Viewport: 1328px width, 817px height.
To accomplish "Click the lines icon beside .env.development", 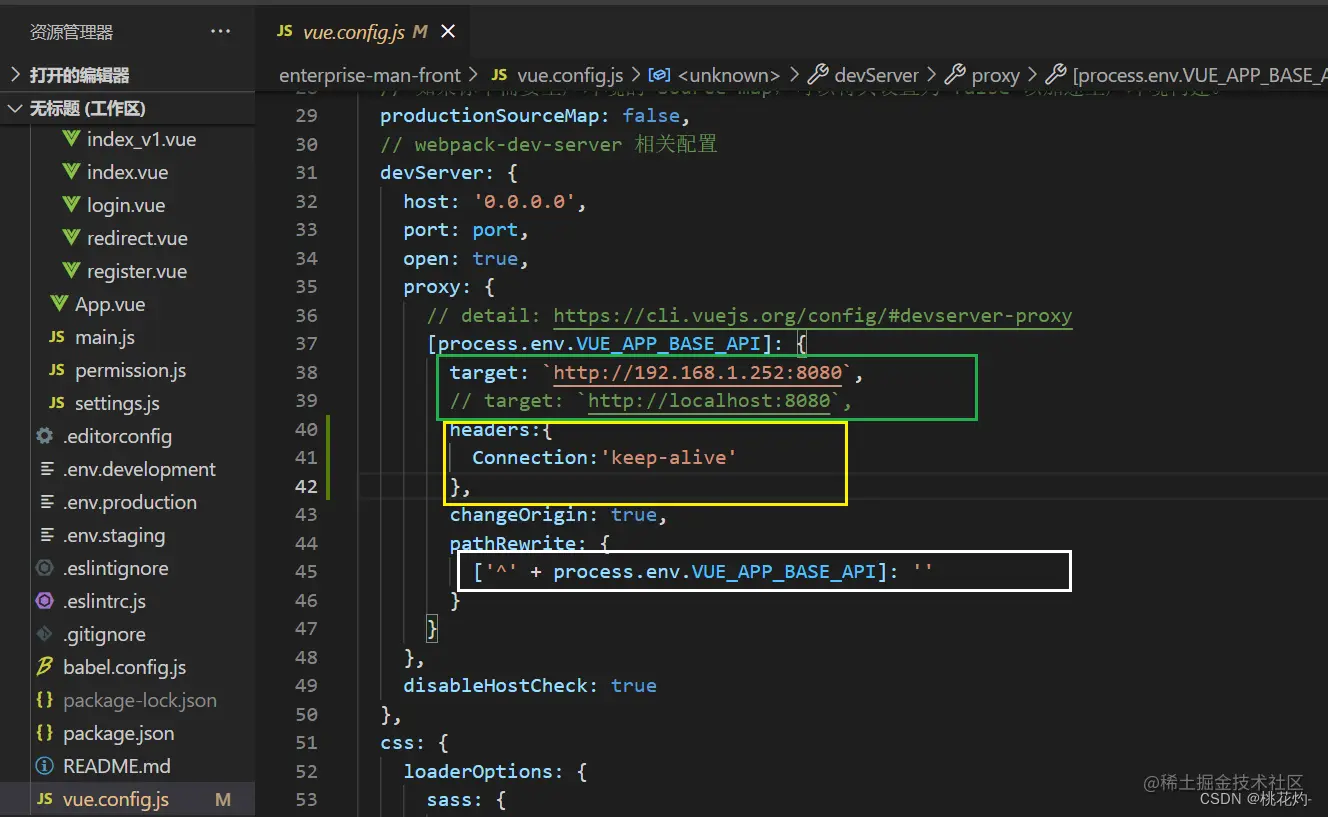I will point(46,470).
